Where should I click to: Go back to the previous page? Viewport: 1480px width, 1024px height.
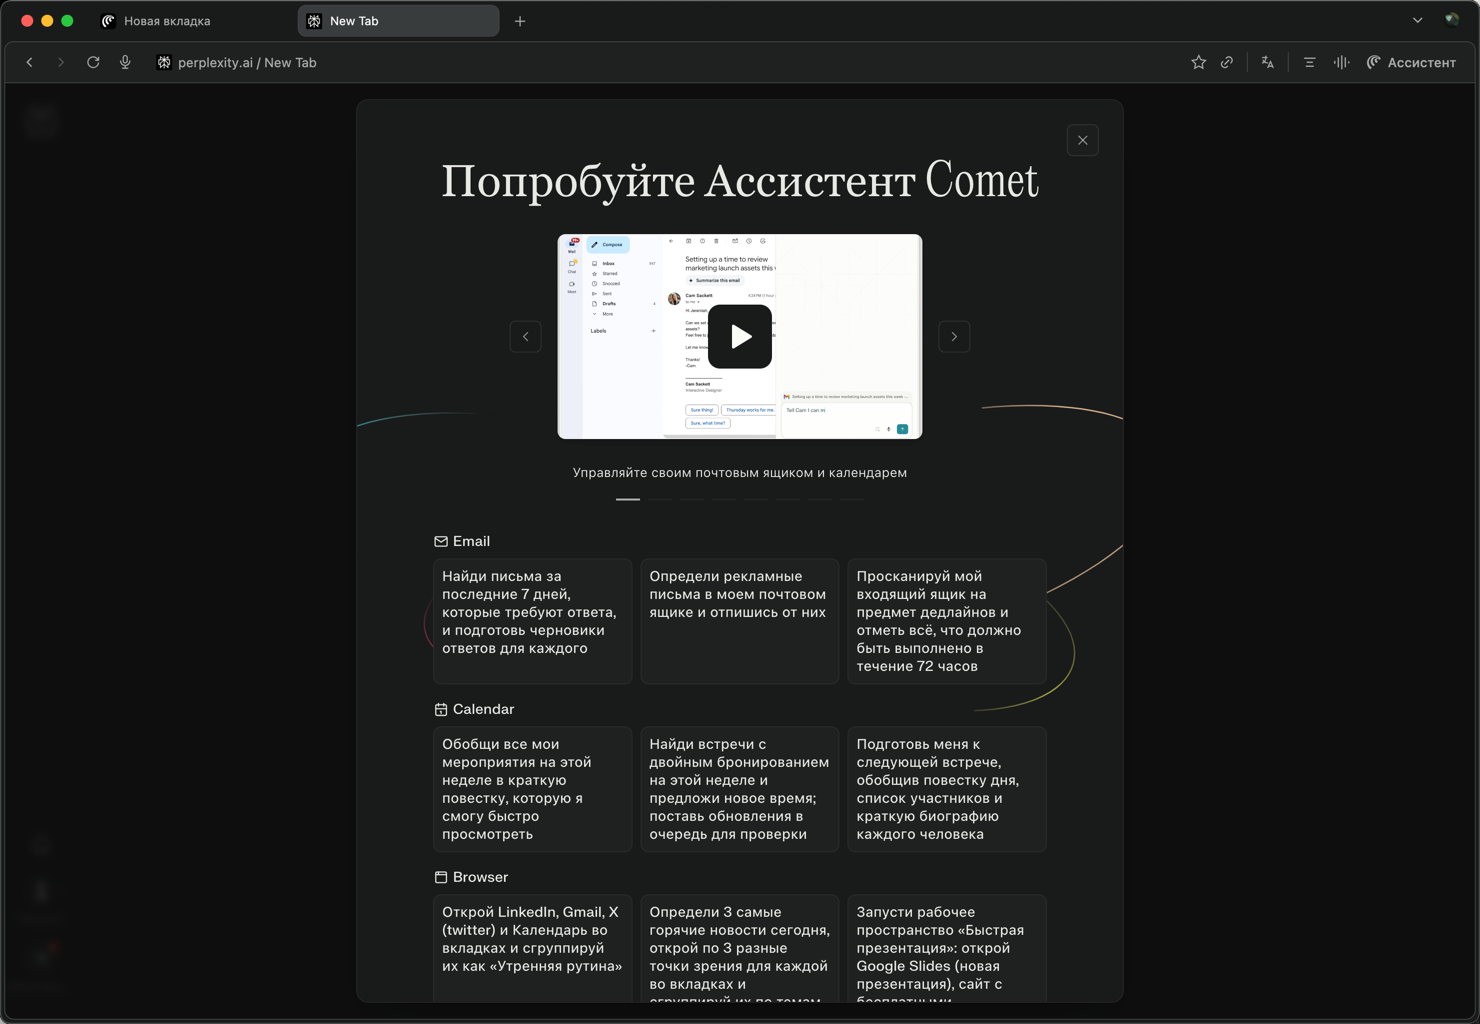click(30, 62)
